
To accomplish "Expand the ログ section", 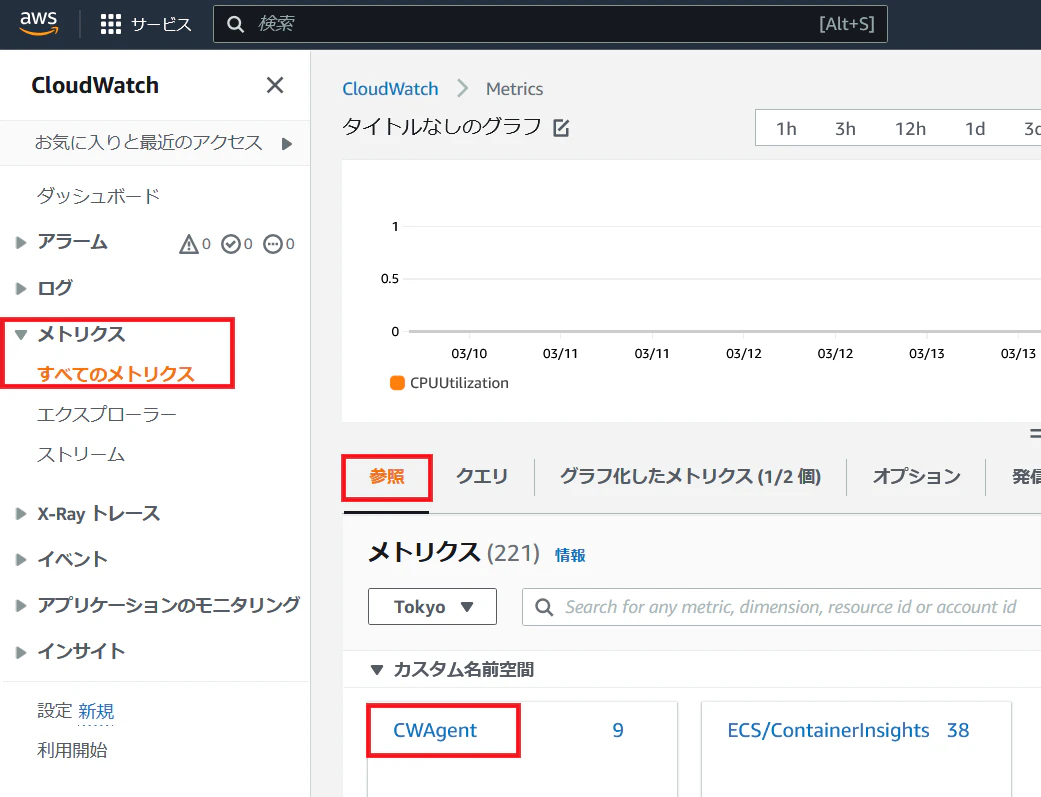I will [21, 288].
